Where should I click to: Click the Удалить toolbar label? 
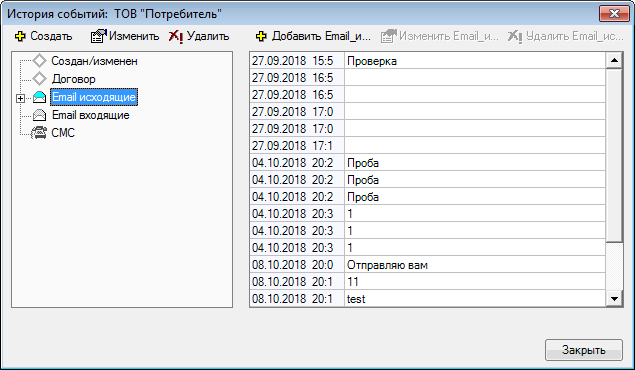208,36
